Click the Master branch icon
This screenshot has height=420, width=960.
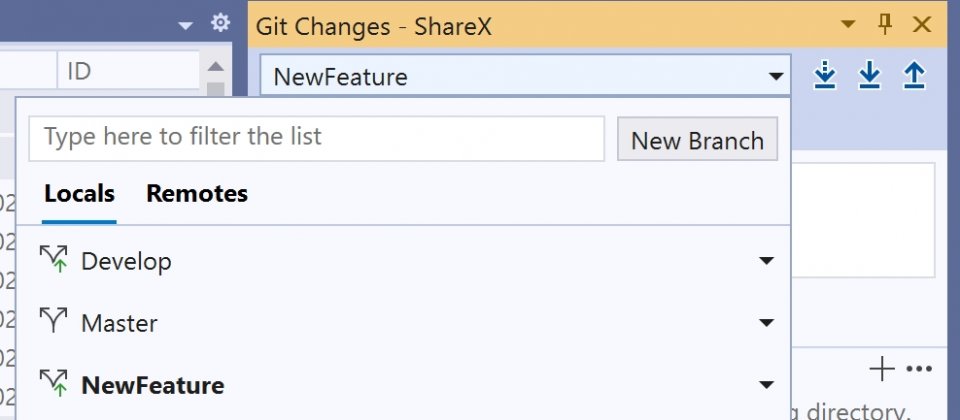[x=53, y=320]
